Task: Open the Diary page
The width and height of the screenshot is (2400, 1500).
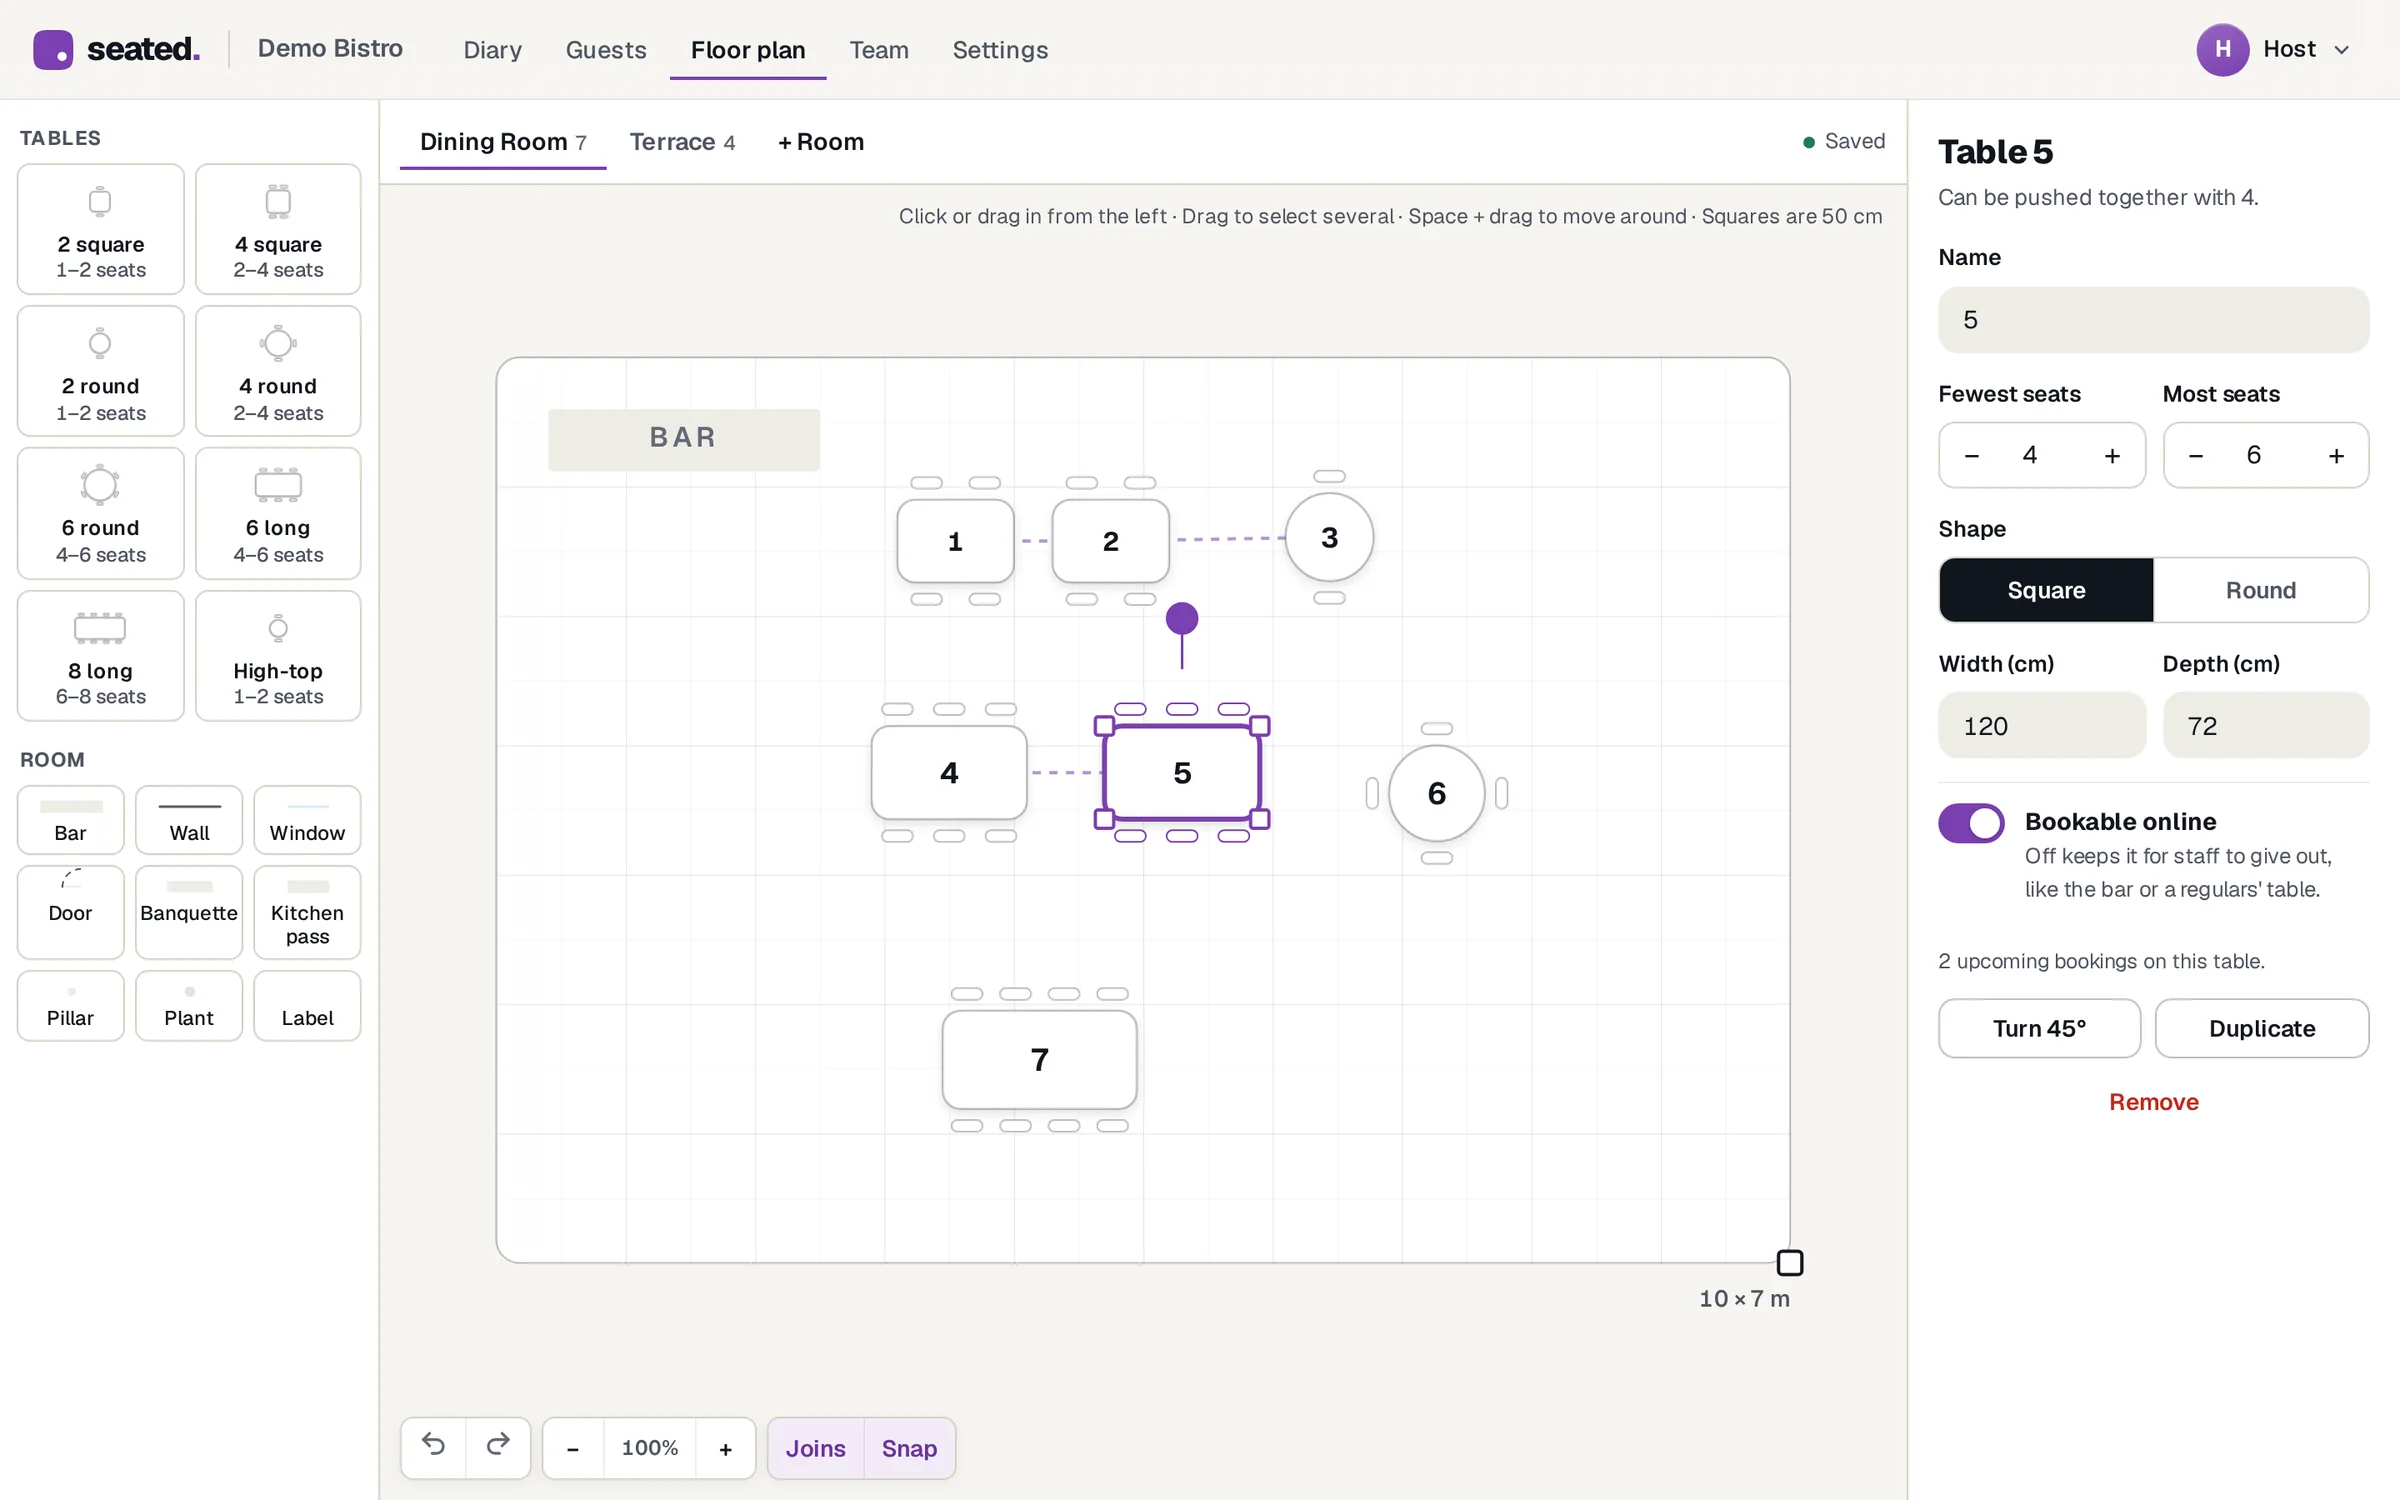Action: (x=493, y=50)
